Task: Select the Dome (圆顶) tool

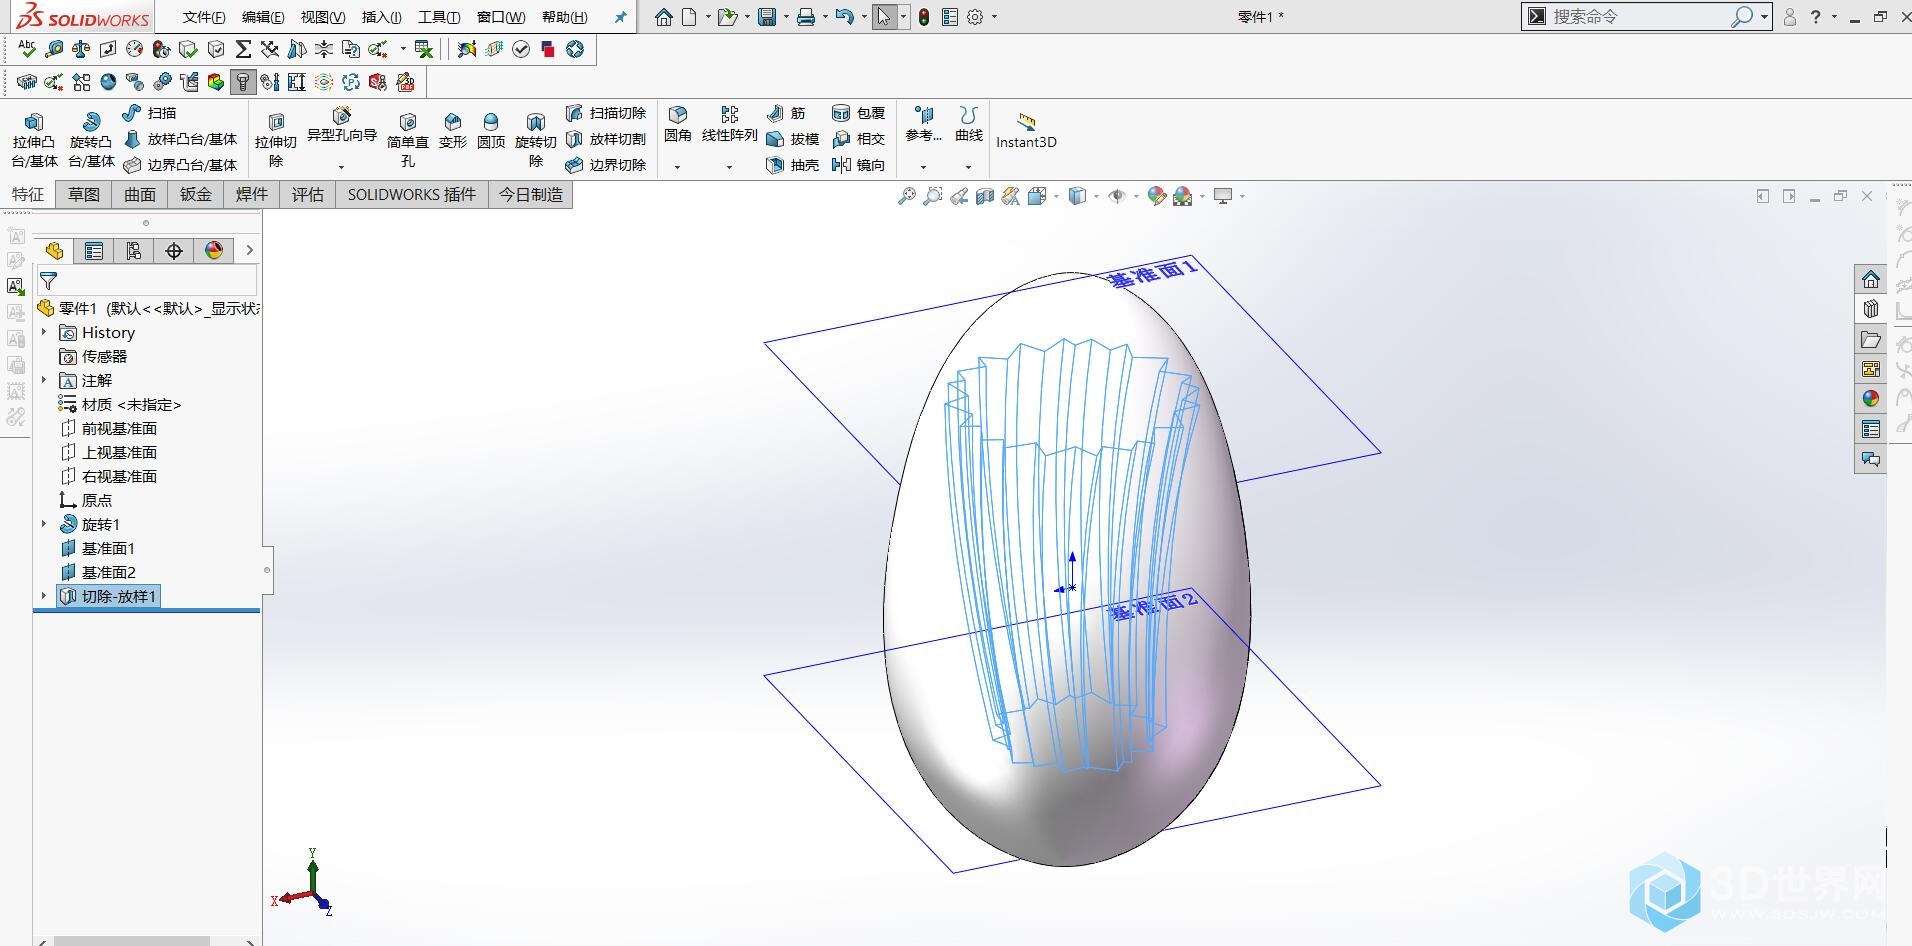Action: click(x=491, y=131)
